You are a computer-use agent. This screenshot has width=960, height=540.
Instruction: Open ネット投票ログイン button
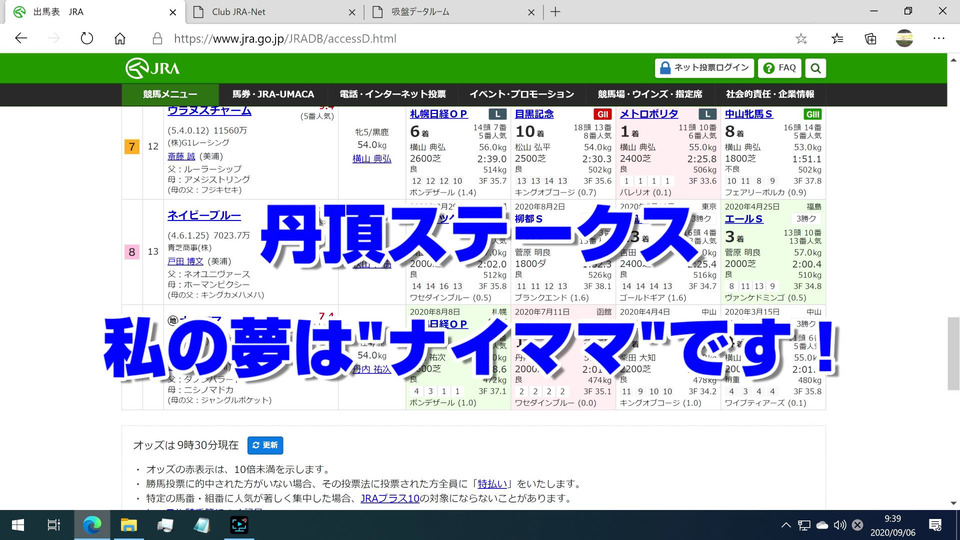click(x=704, y=68)
